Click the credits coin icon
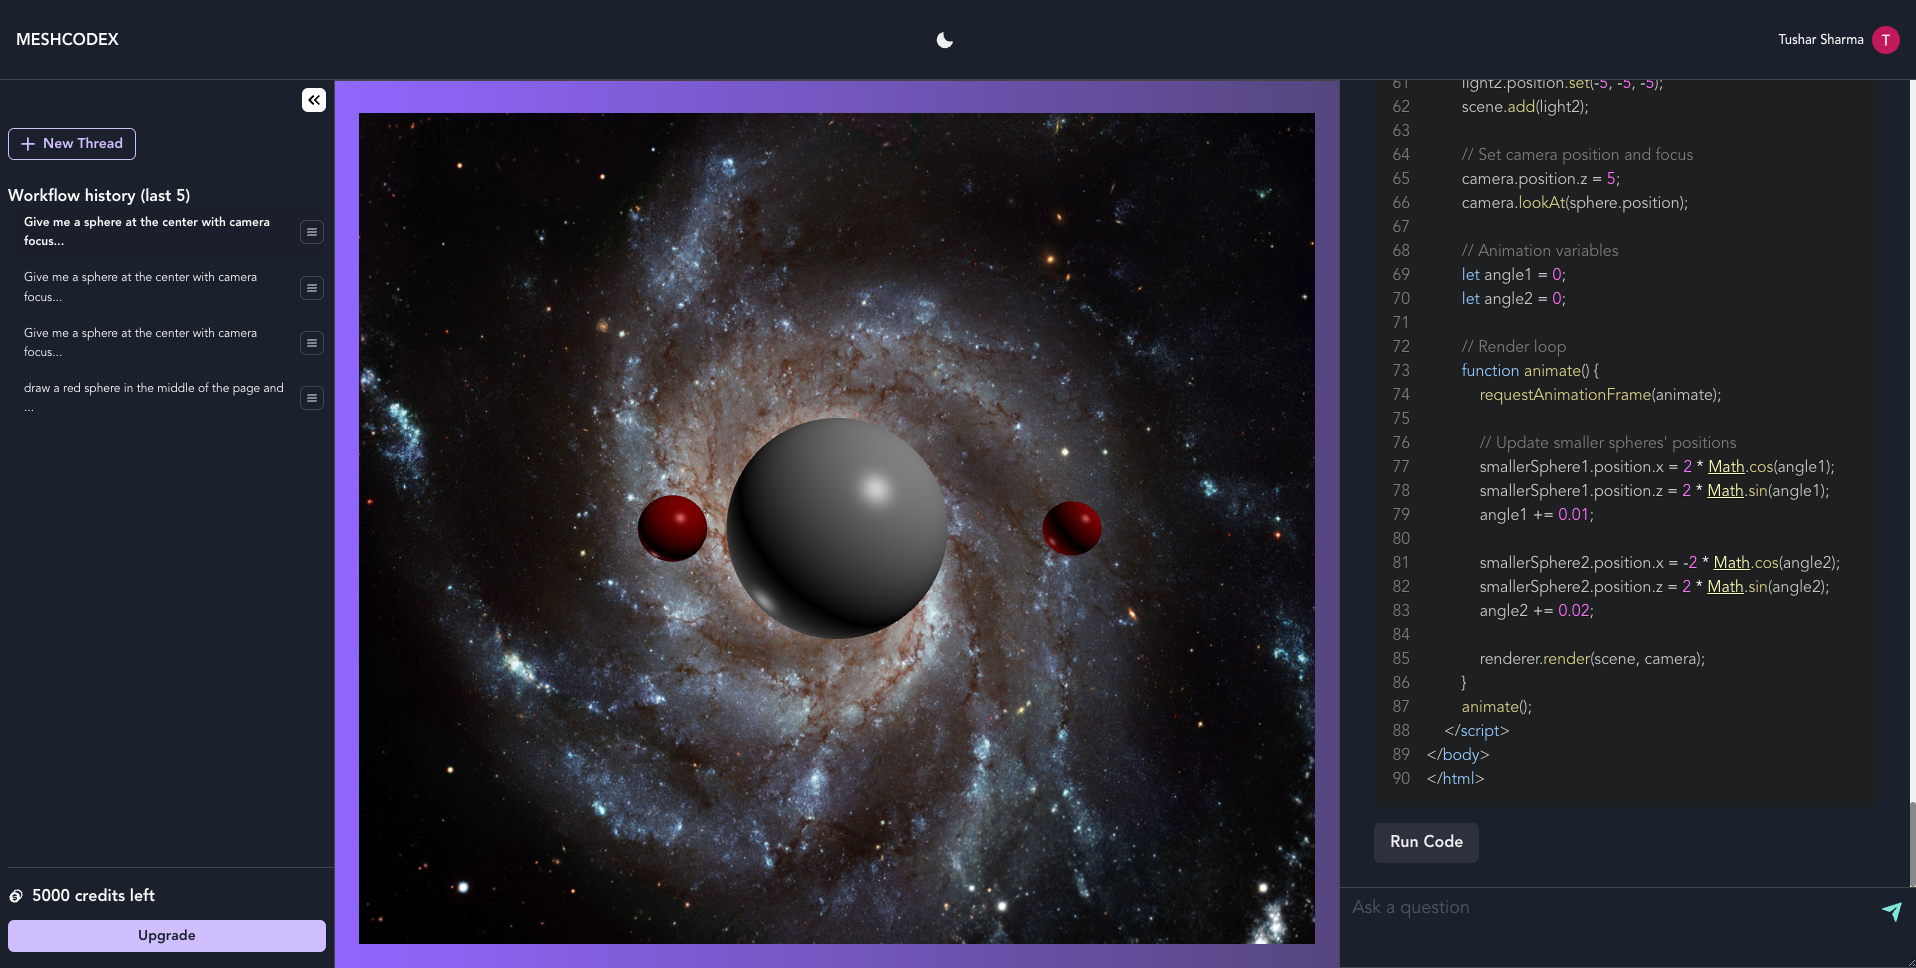Screen dimensions: 1916x968 pyautogui.click(x=16, y=896)
